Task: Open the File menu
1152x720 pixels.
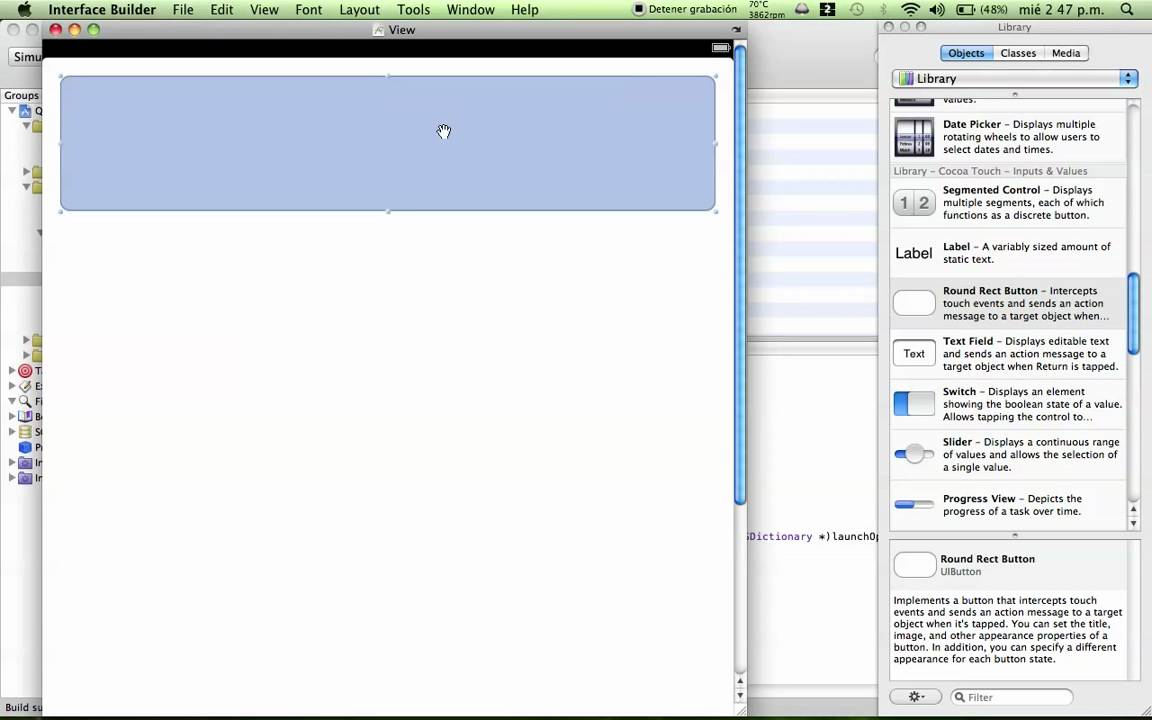Action: coord(183,10)
